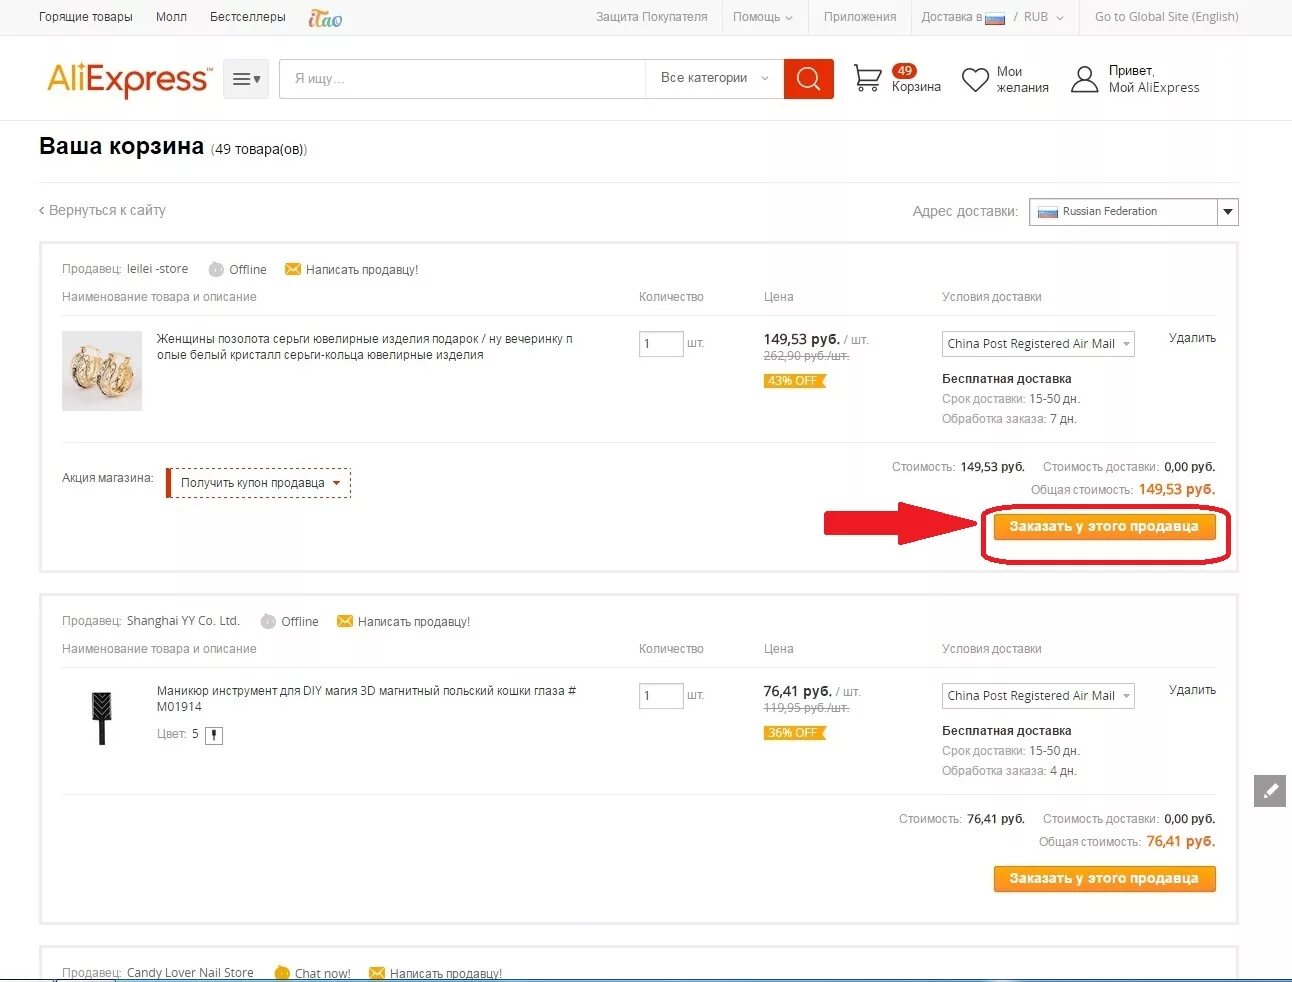Image resolution: width=1292 pixels, height=982 pixels.
Task: Open the Russian Federation address dropdown
Action: [x=1134, y=212]
